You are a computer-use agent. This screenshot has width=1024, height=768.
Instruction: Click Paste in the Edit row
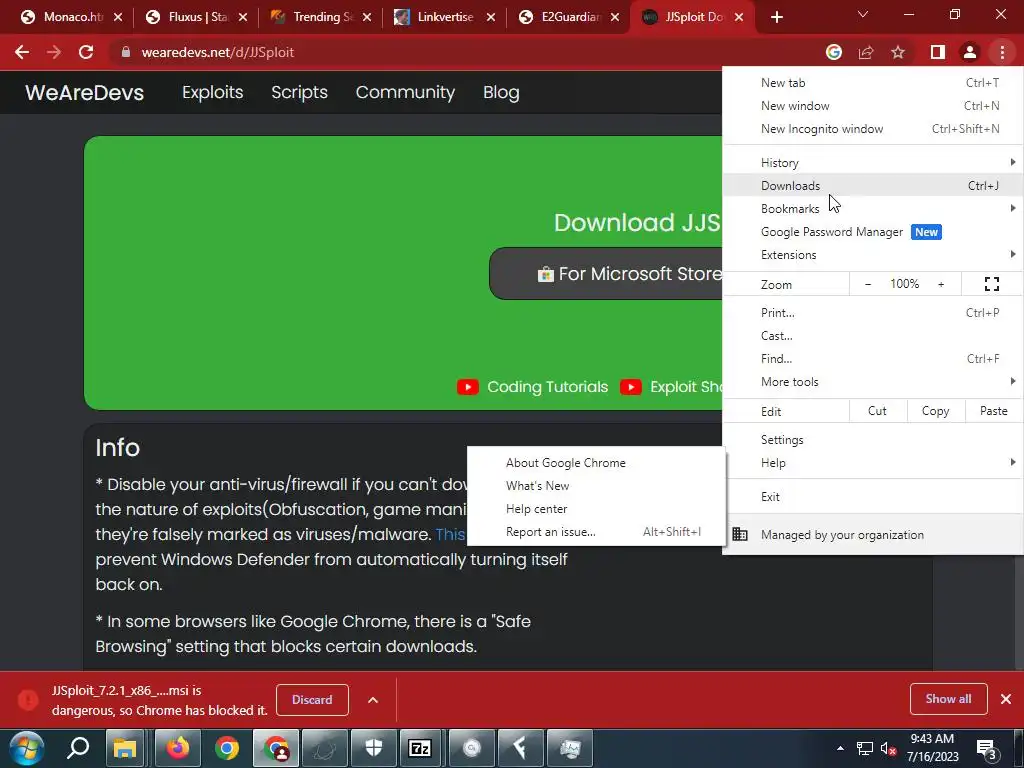tap(993, 411)
